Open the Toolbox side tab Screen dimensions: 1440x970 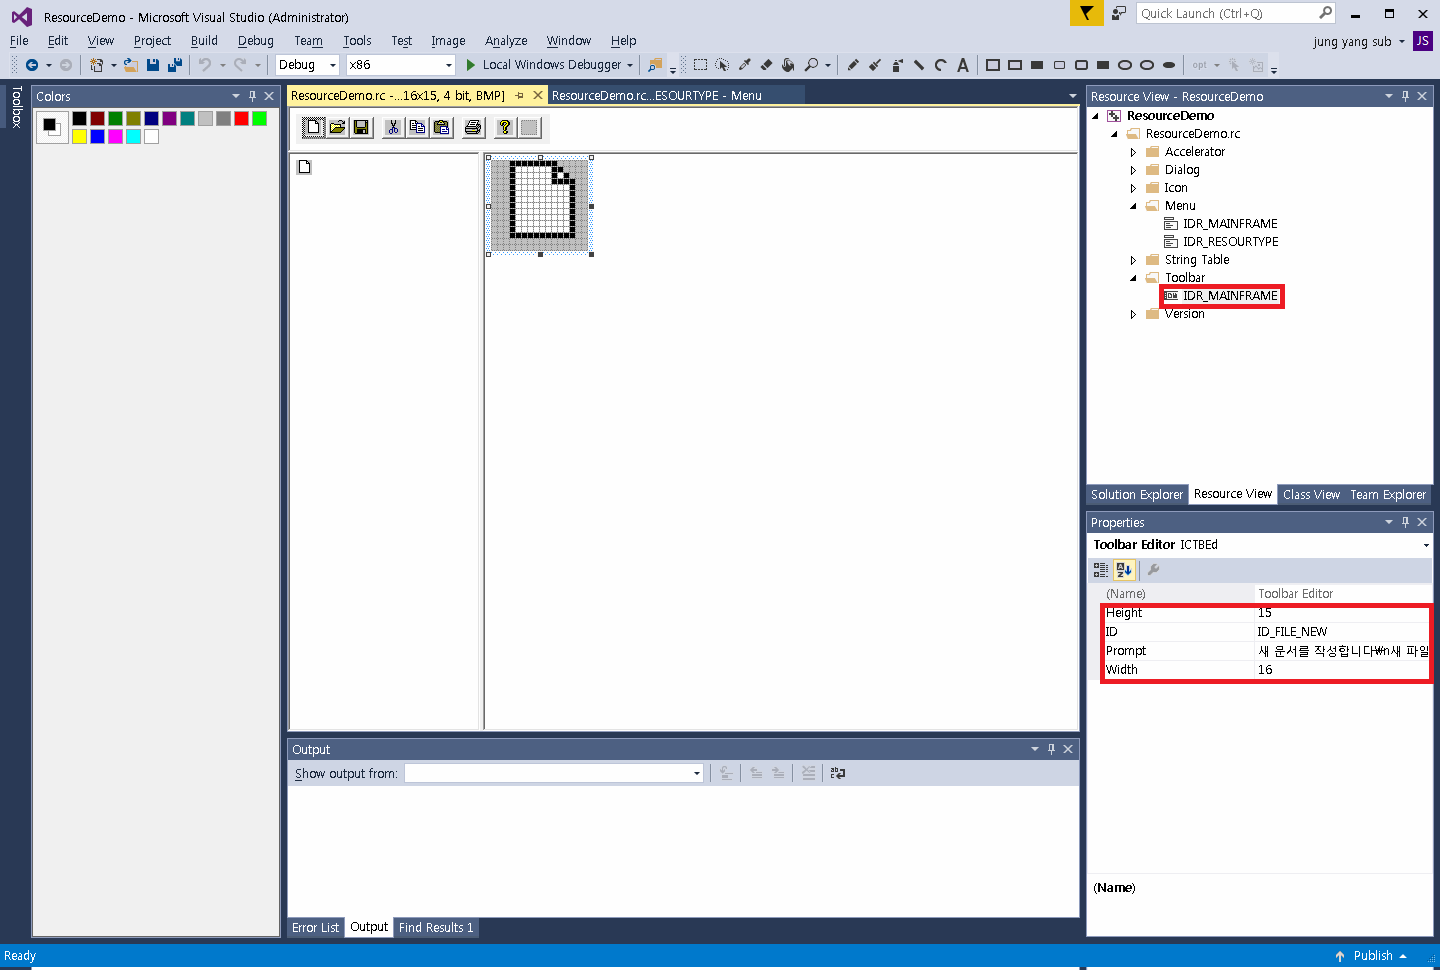pos(16,107)
